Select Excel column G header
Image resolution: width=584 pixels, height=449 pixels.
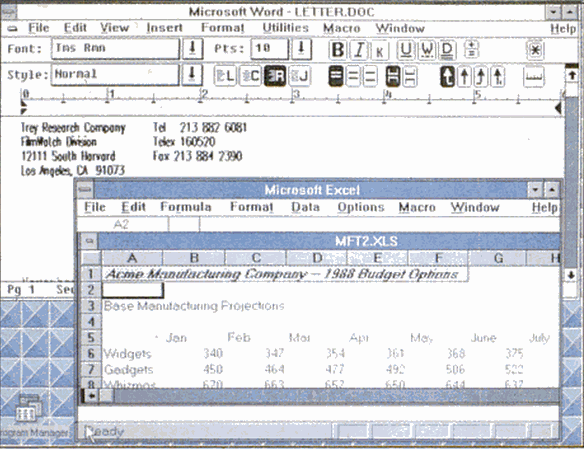click(x=498, y=258)
